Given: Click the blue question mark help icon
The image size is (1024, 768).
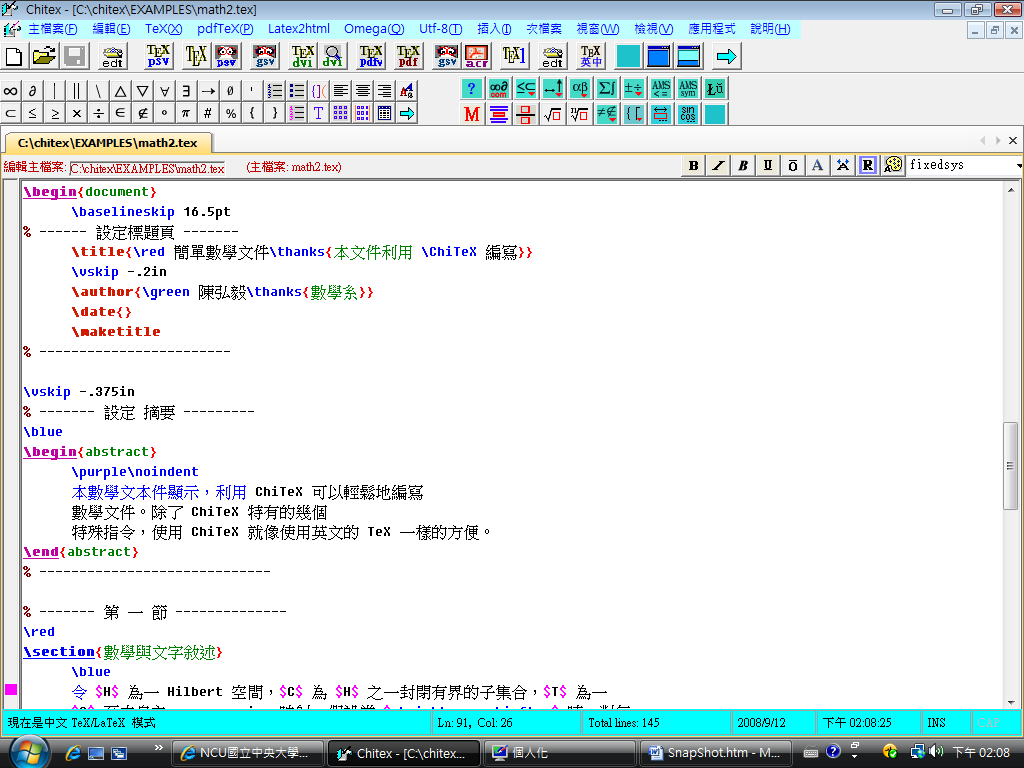Looking at the screenshot, I should point(472,88).
